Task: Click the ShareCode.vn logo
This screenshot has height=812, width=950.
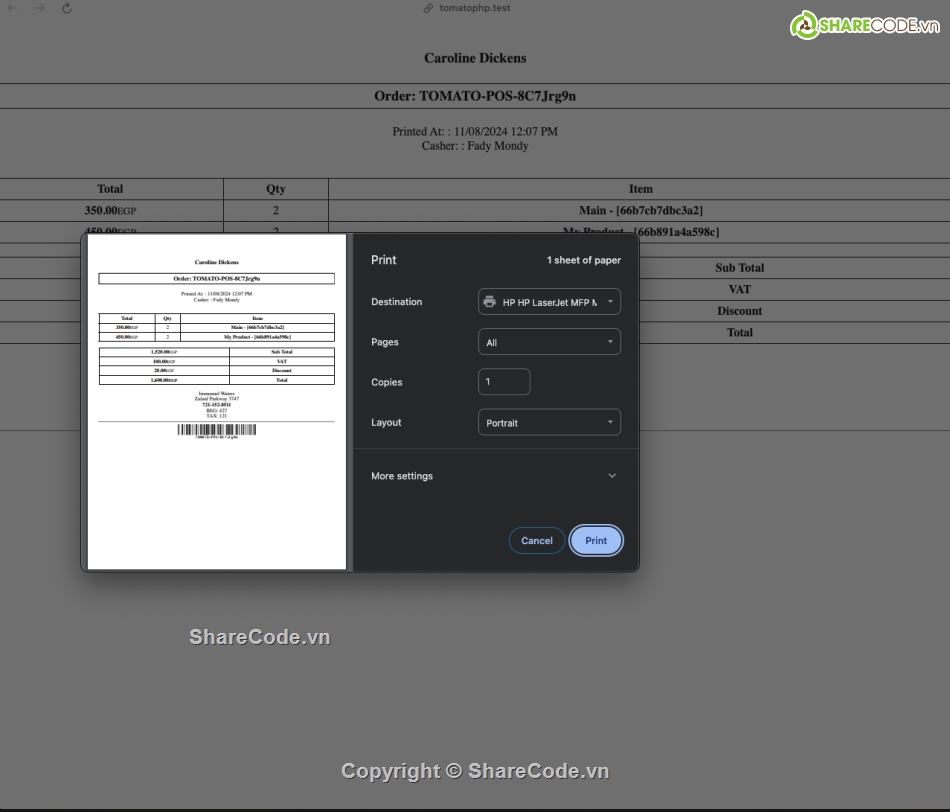Action: 866,24
